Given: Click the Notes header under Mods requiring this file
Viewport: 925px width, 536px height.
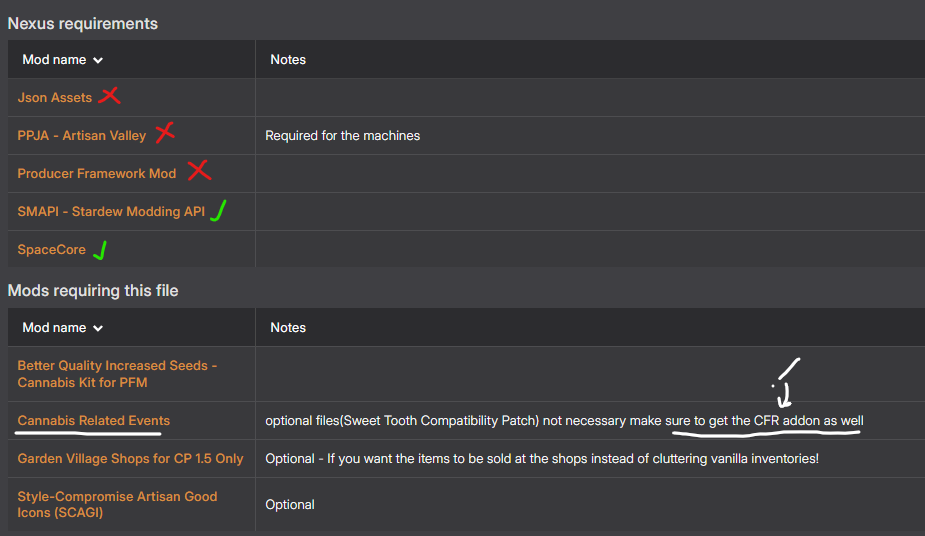Looking at the screenshot, I should tap(288, 328).
